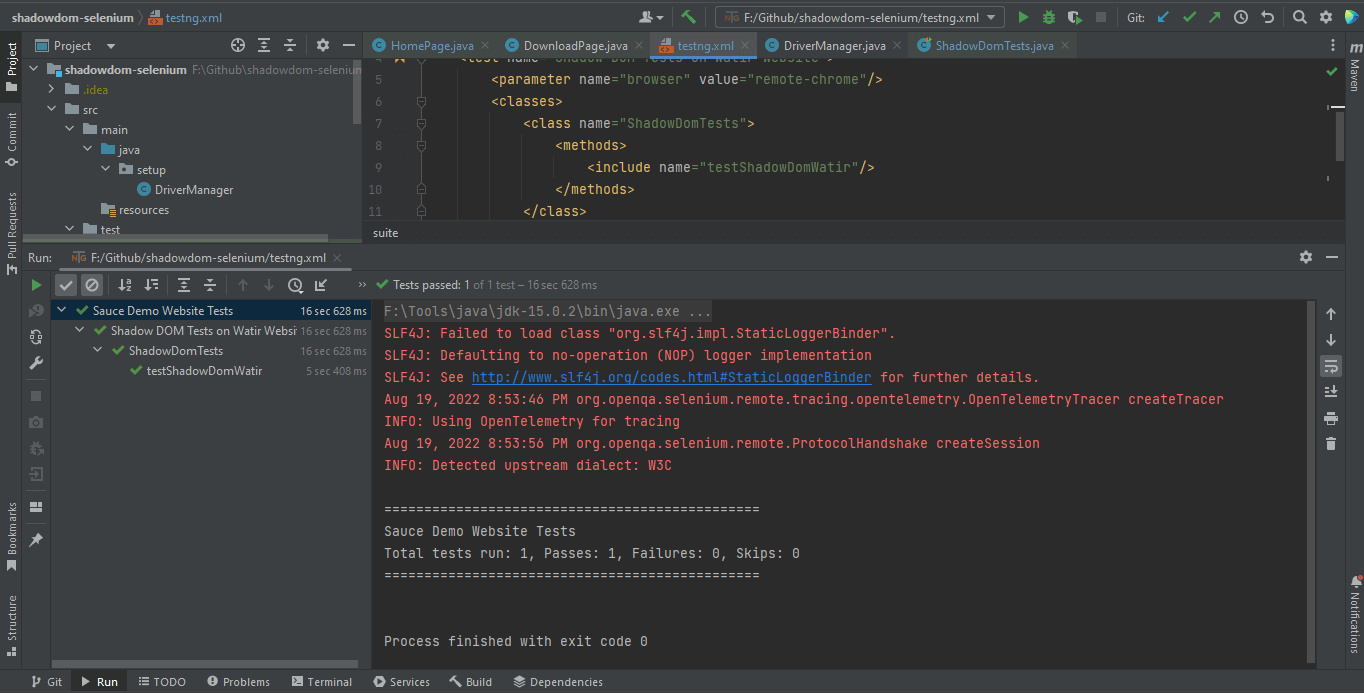Clear console output with trash icon
1364x693 pixels.
coord(1331,444)
